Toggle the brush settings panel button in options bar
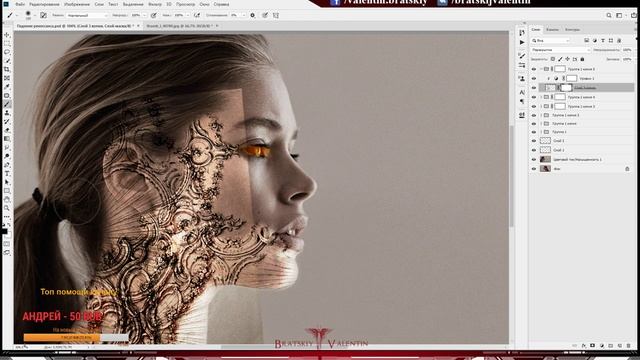Image resolution: width=640 pixels, height=360 pixels. point(43,15)
